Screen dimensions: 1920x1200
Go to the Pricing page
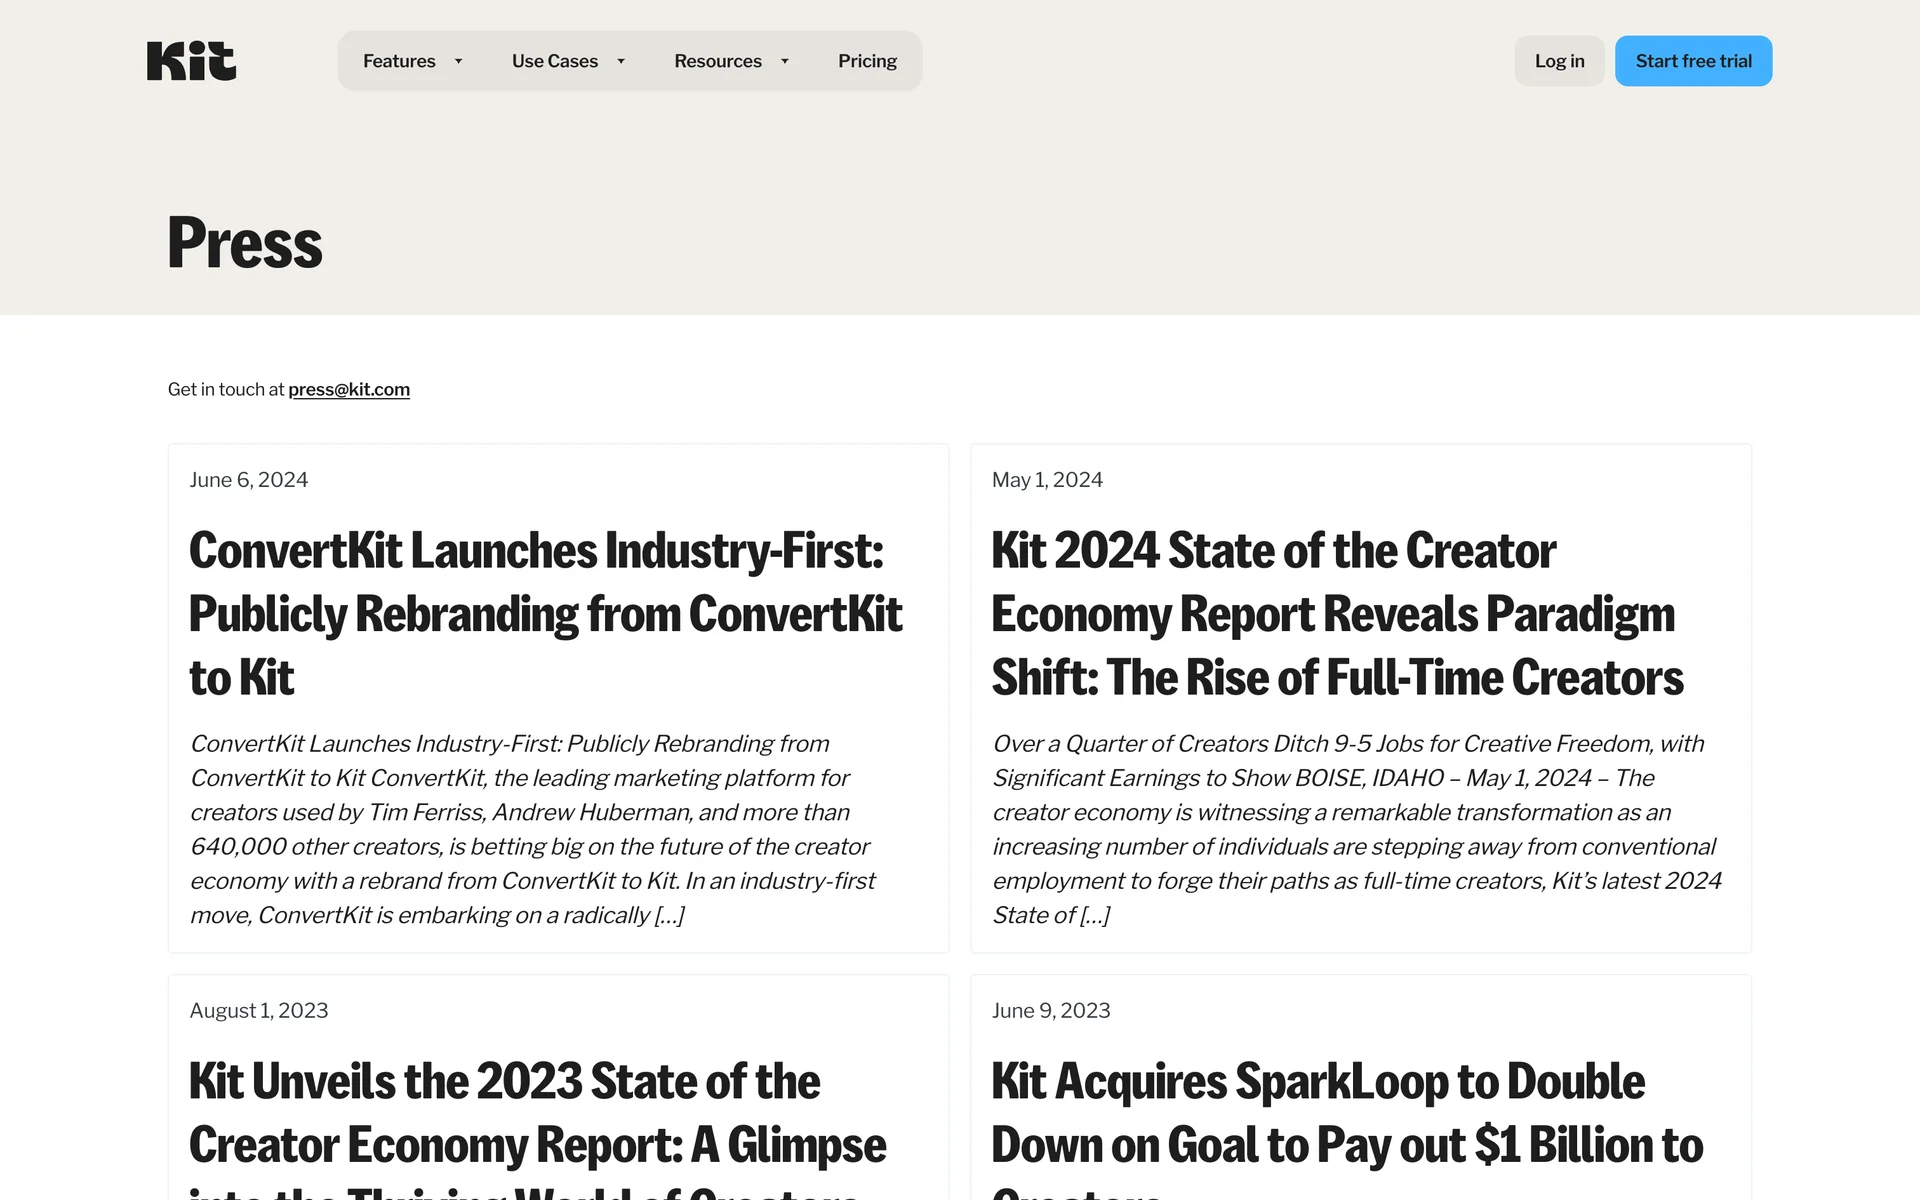867,61
